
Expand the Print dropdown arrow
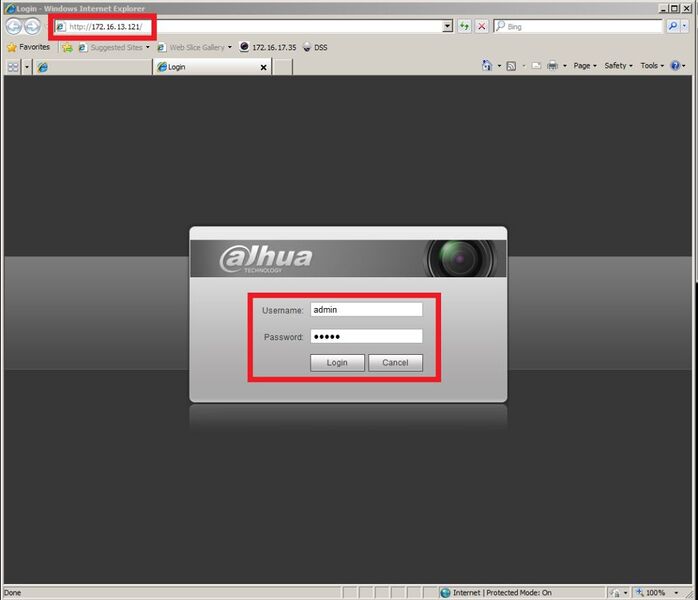564,66
